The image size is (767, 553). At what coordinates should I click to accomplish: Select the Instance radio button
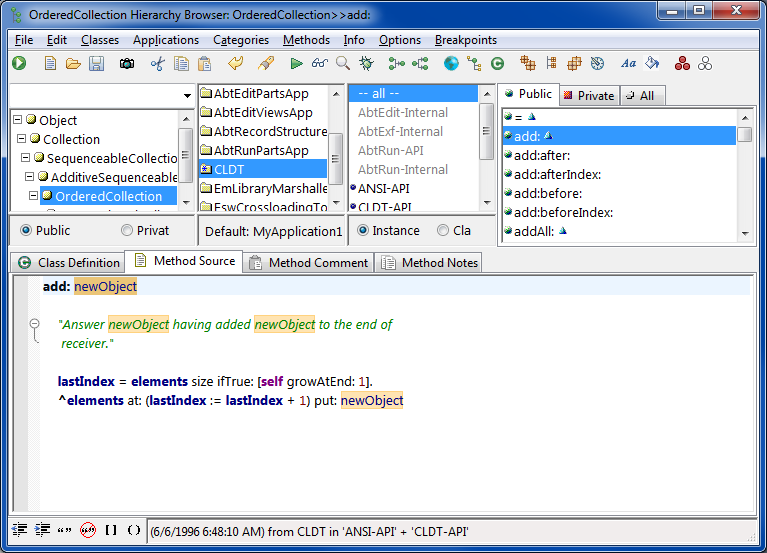(x=363, y=230)
